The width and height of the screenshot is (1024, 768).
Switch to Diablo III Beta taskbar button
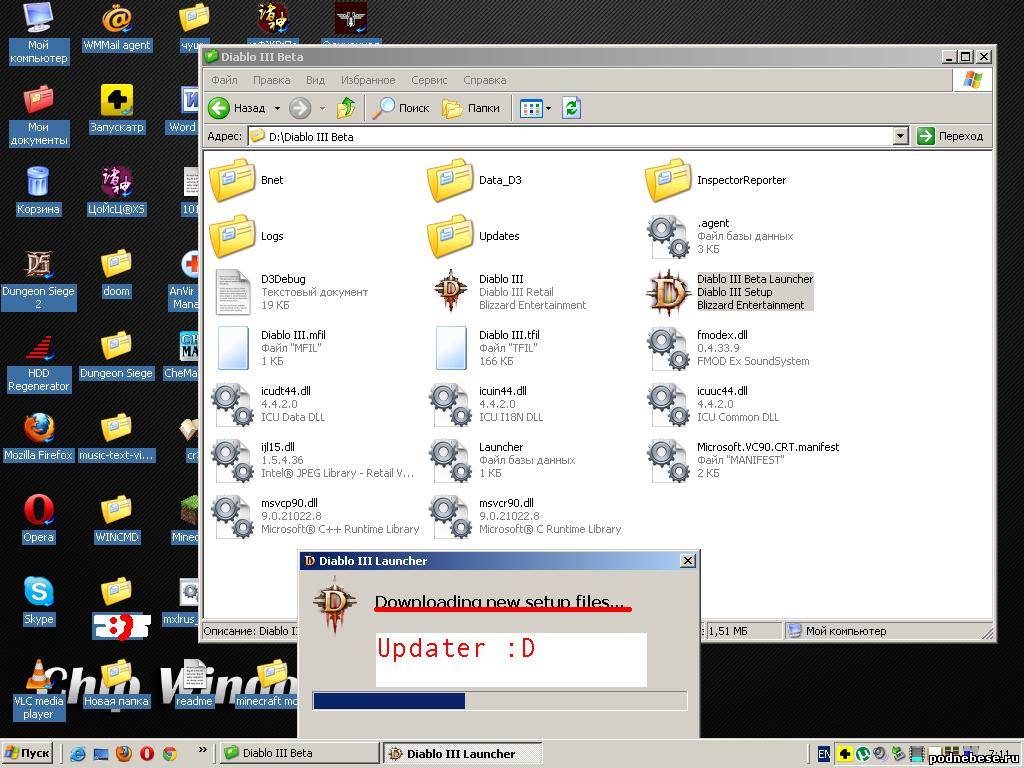point(299,753)
